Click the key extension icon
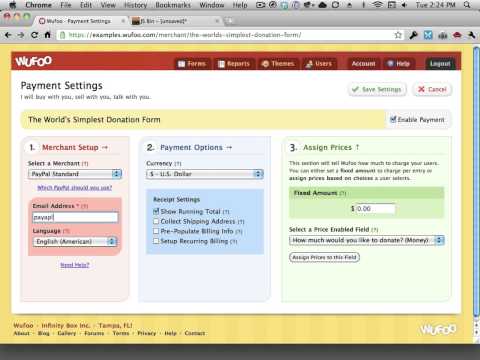The image size is (480, 360). pyautogui.click(x=413, y=35)
